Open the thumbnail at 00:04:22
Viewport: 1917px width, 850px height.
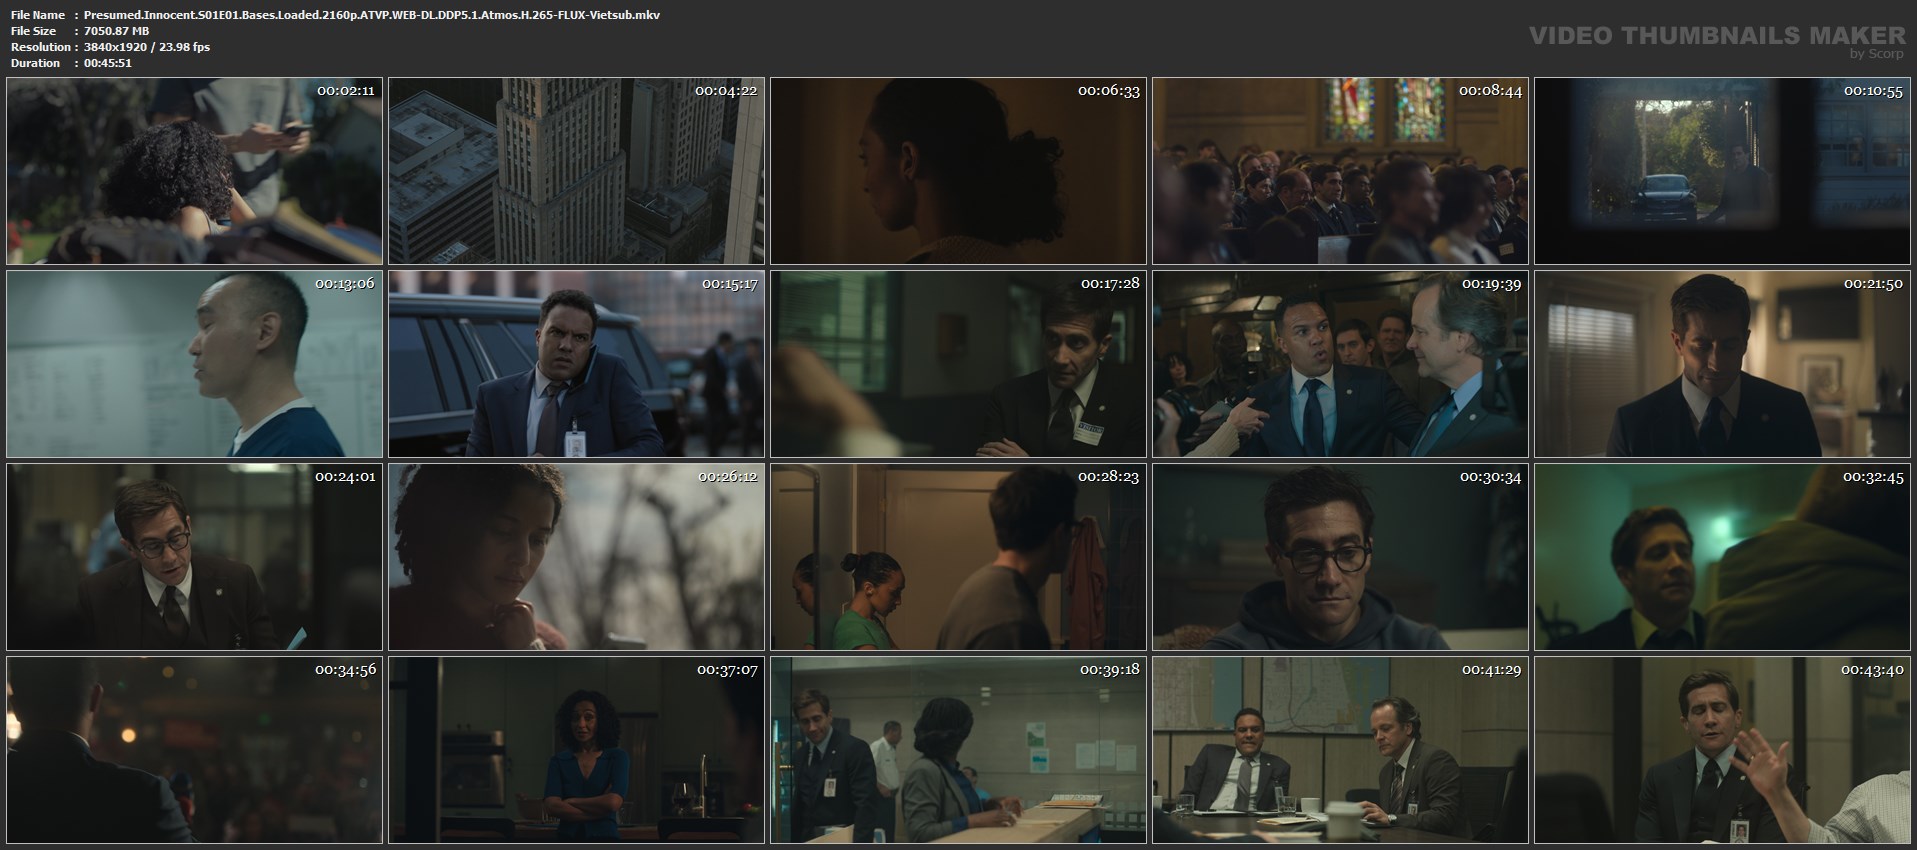[x=577, y=171]
